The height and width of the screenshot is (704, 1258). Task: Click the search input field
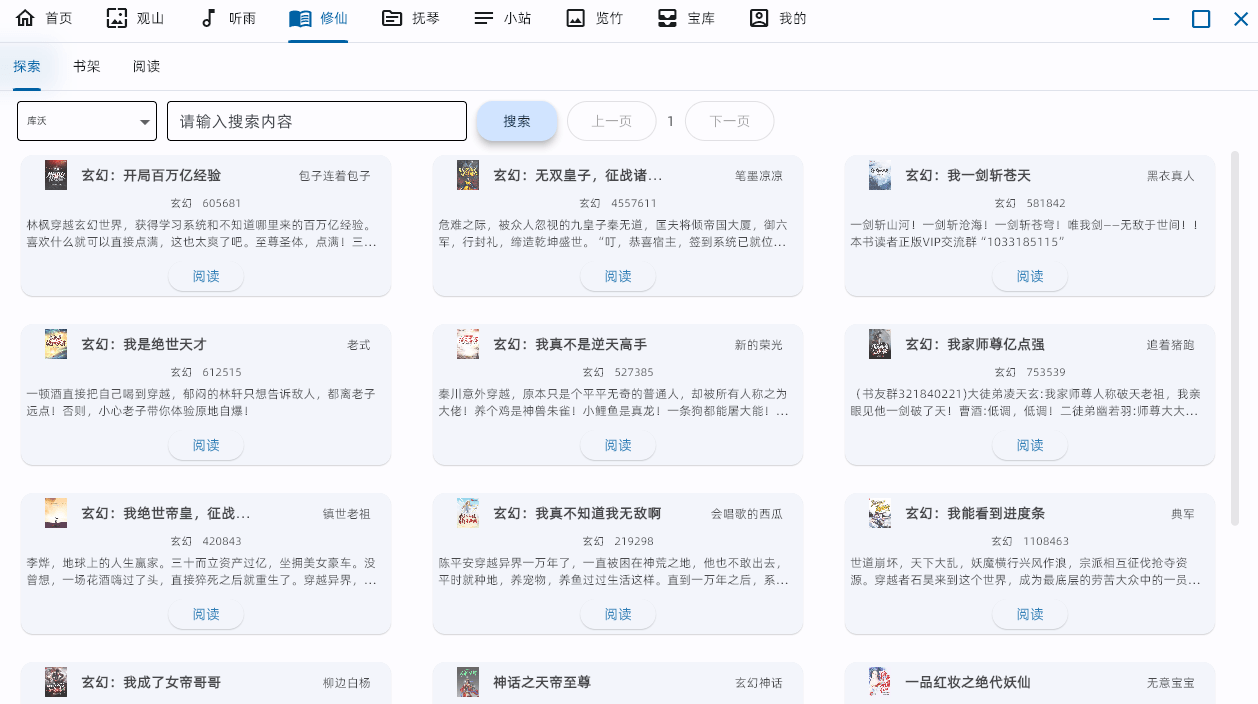tap(317, 121)
